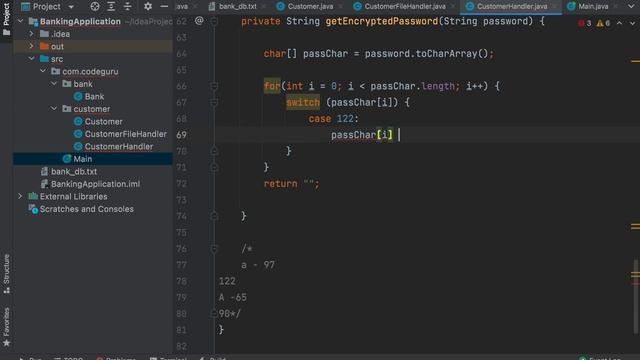Collapse the BankingApplication root node

(20, 21)
